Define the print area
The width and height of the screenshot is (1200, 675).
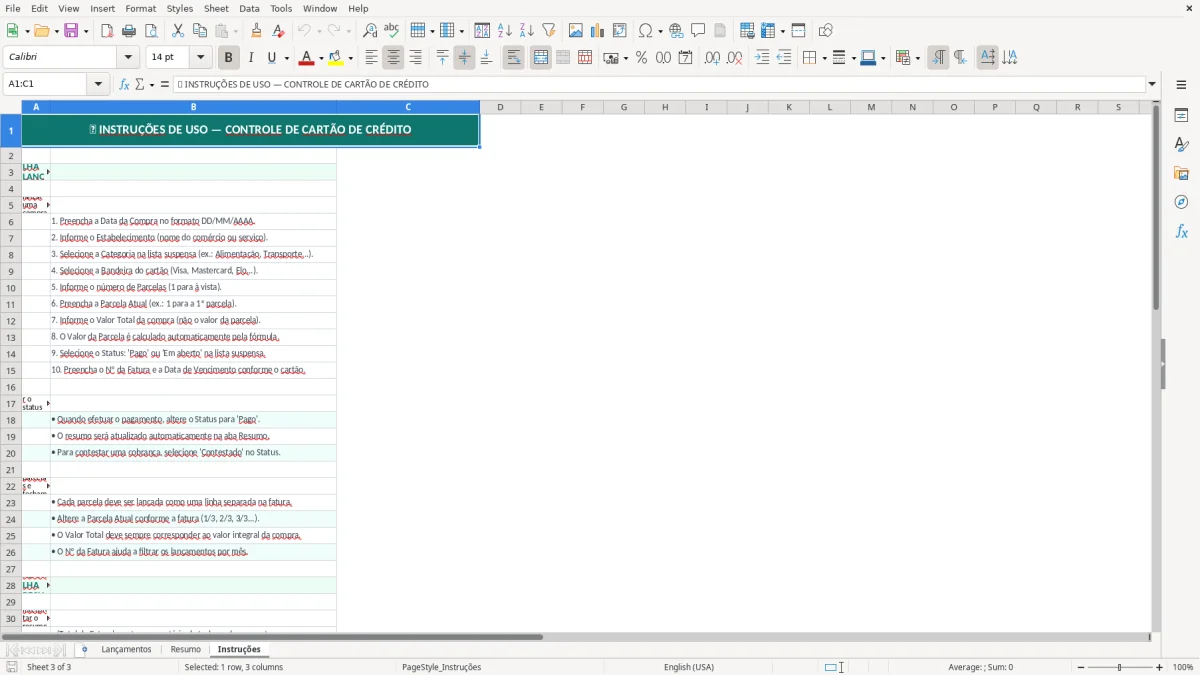[x=747, y=31]
